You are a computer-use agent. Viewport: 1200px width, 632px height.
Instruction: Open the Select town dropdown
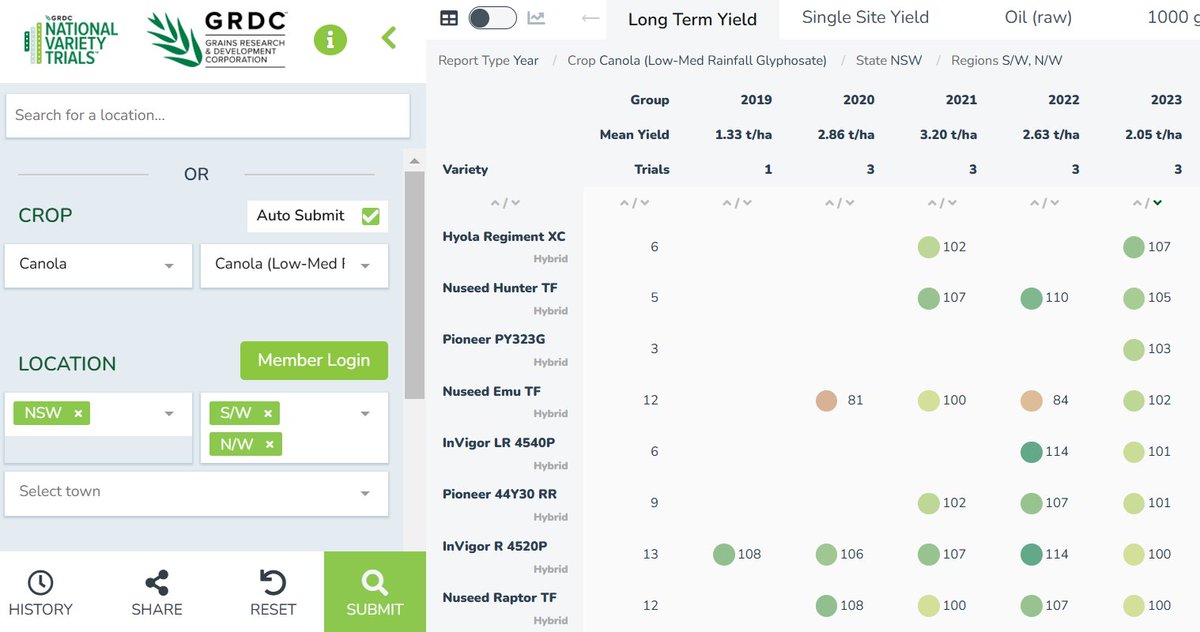coord(196,492)
